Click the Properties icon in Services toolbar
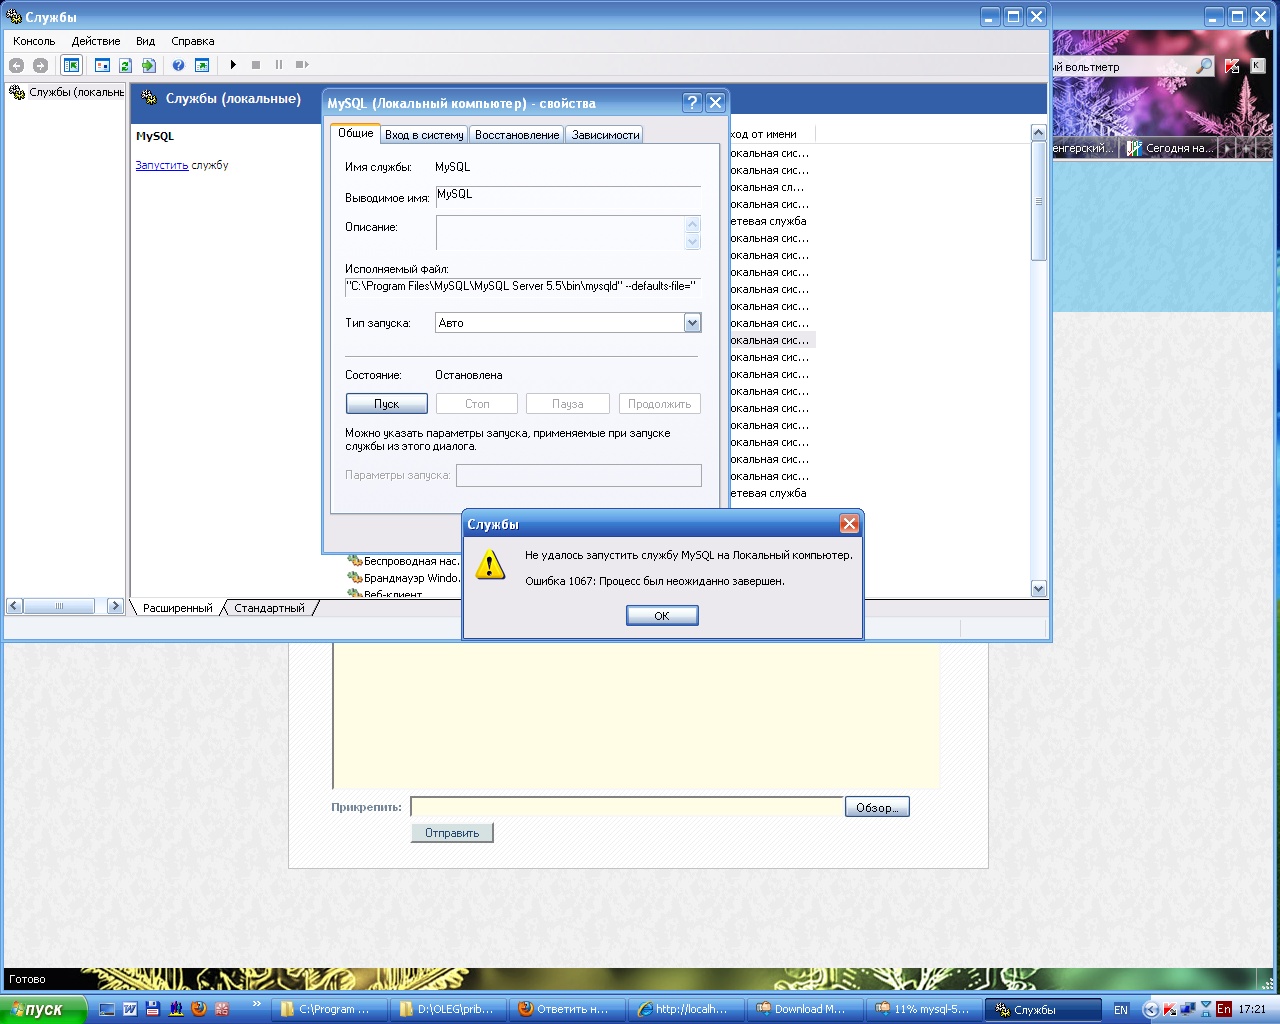This screenshot has height=1024, width=1280. point(102,65)
